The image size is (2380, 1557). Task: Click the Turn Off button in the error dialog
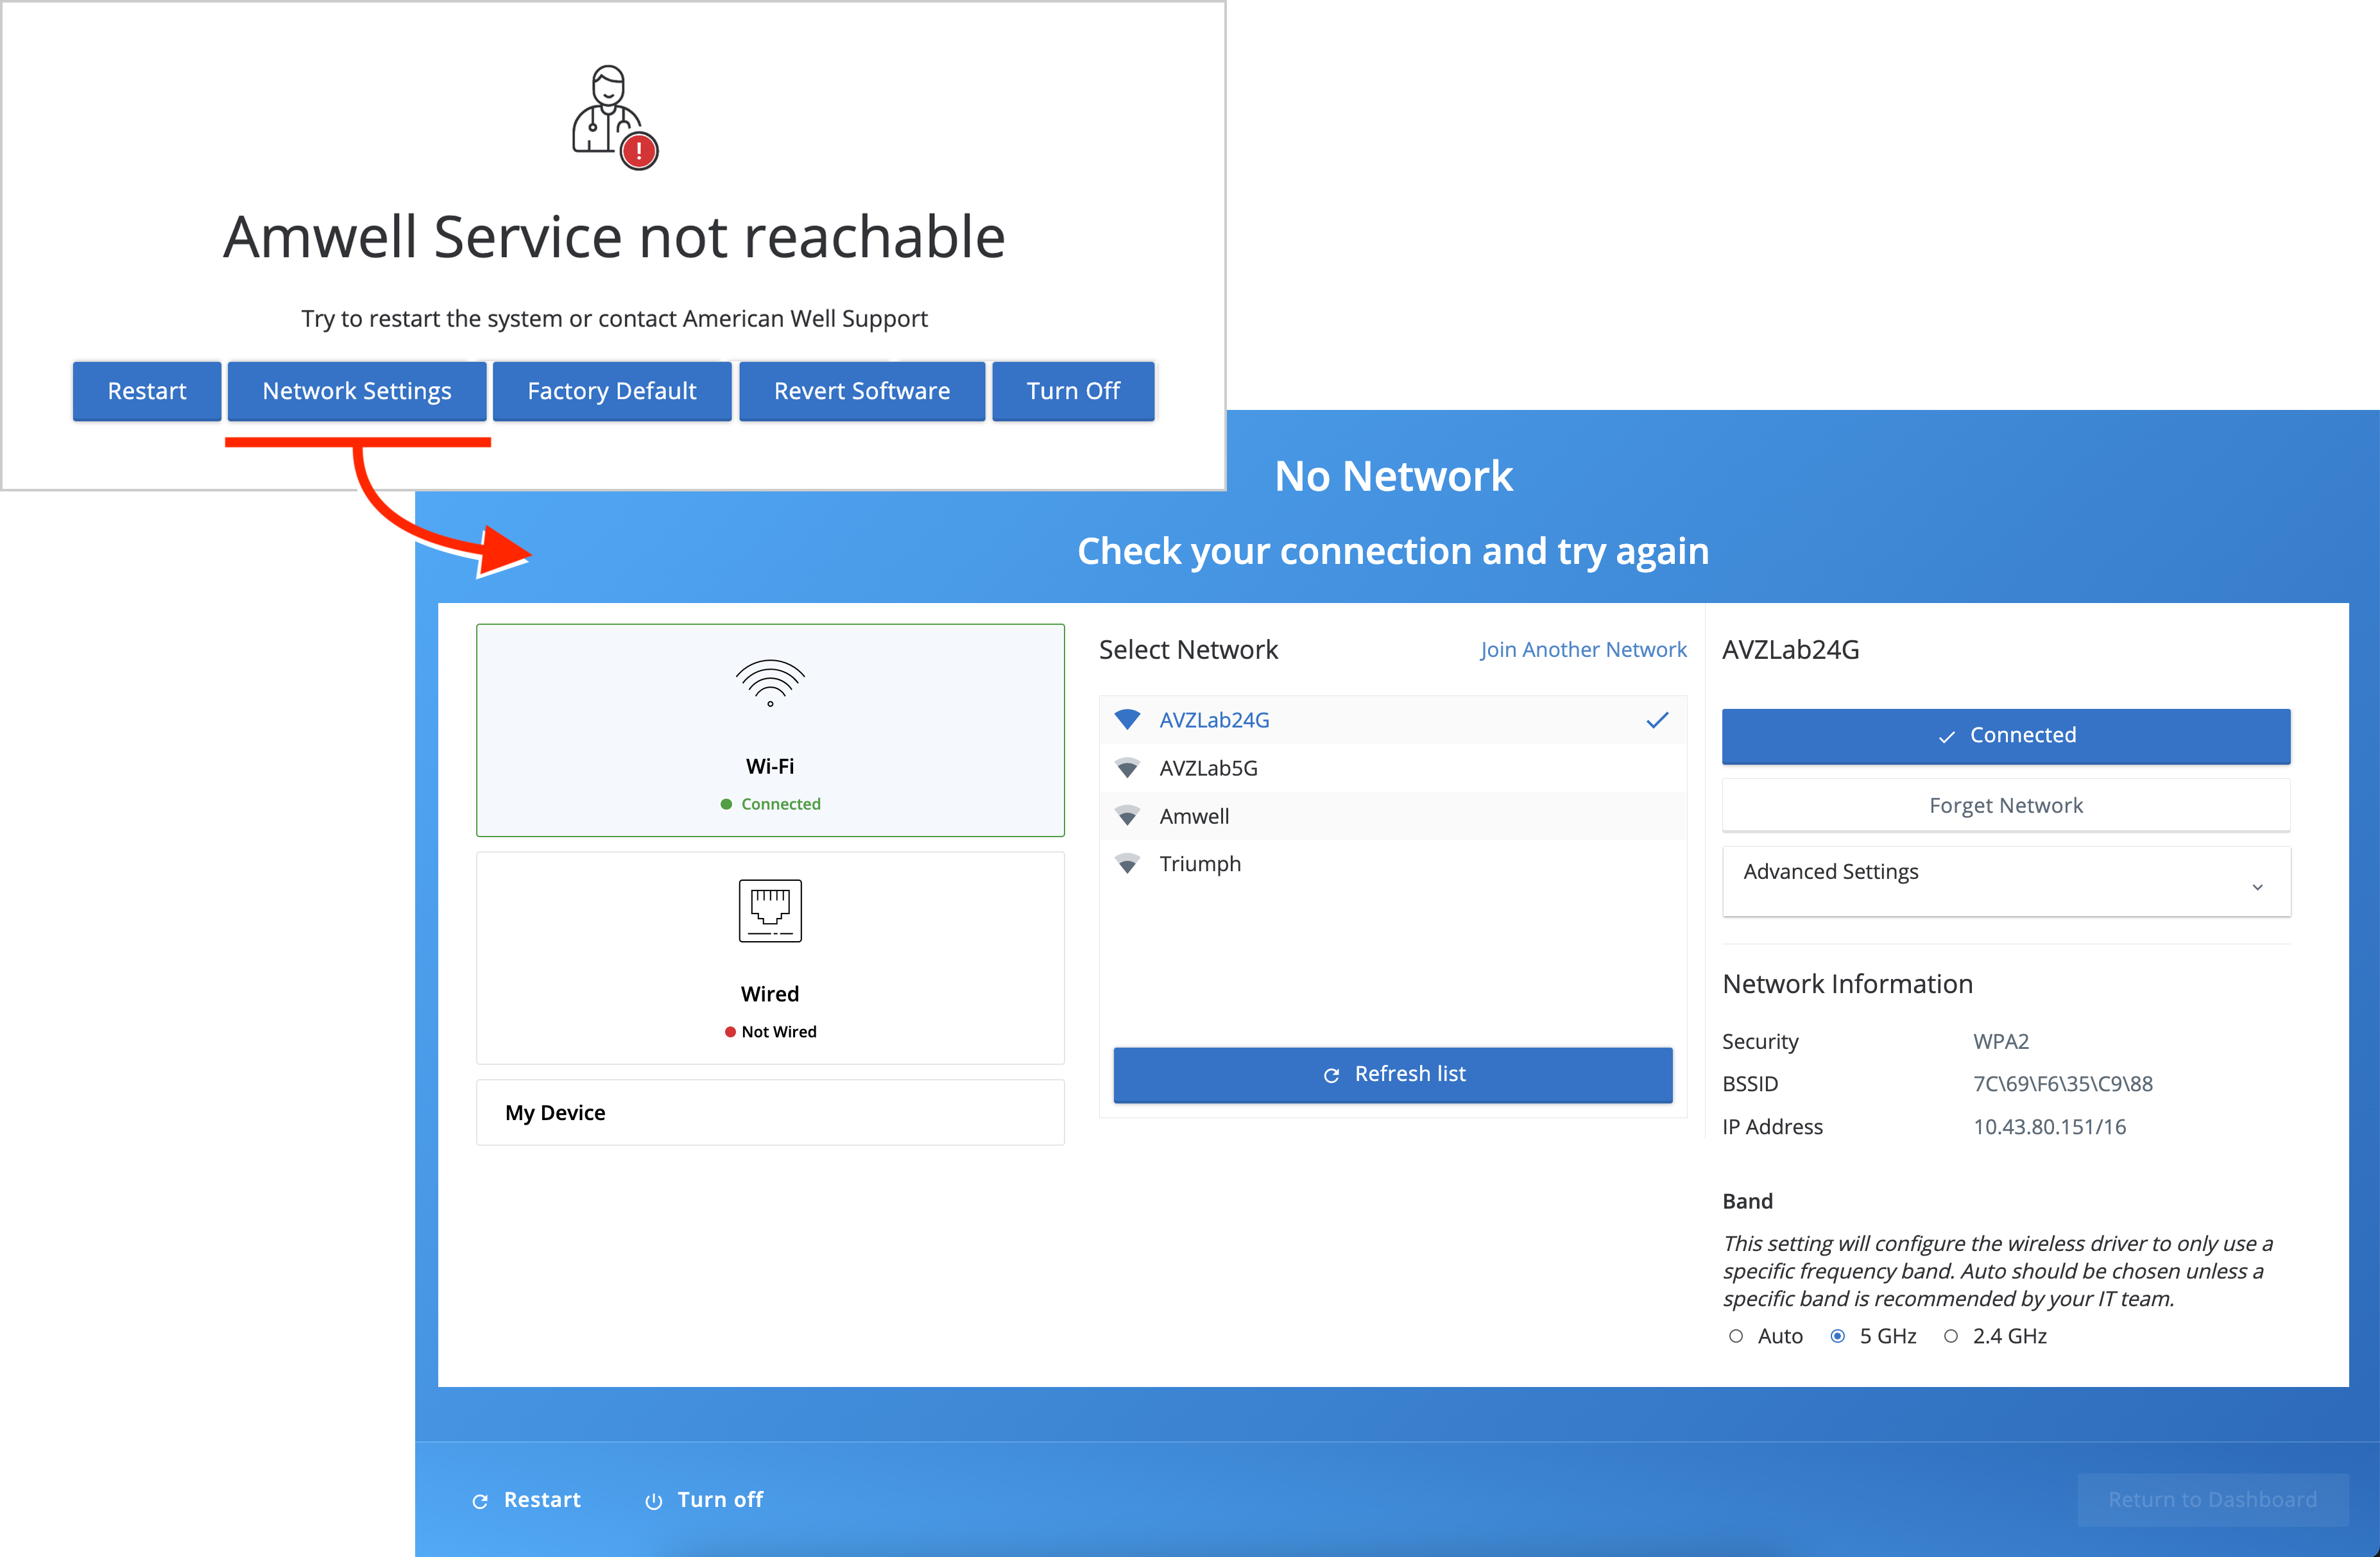tap(1073, 391)
